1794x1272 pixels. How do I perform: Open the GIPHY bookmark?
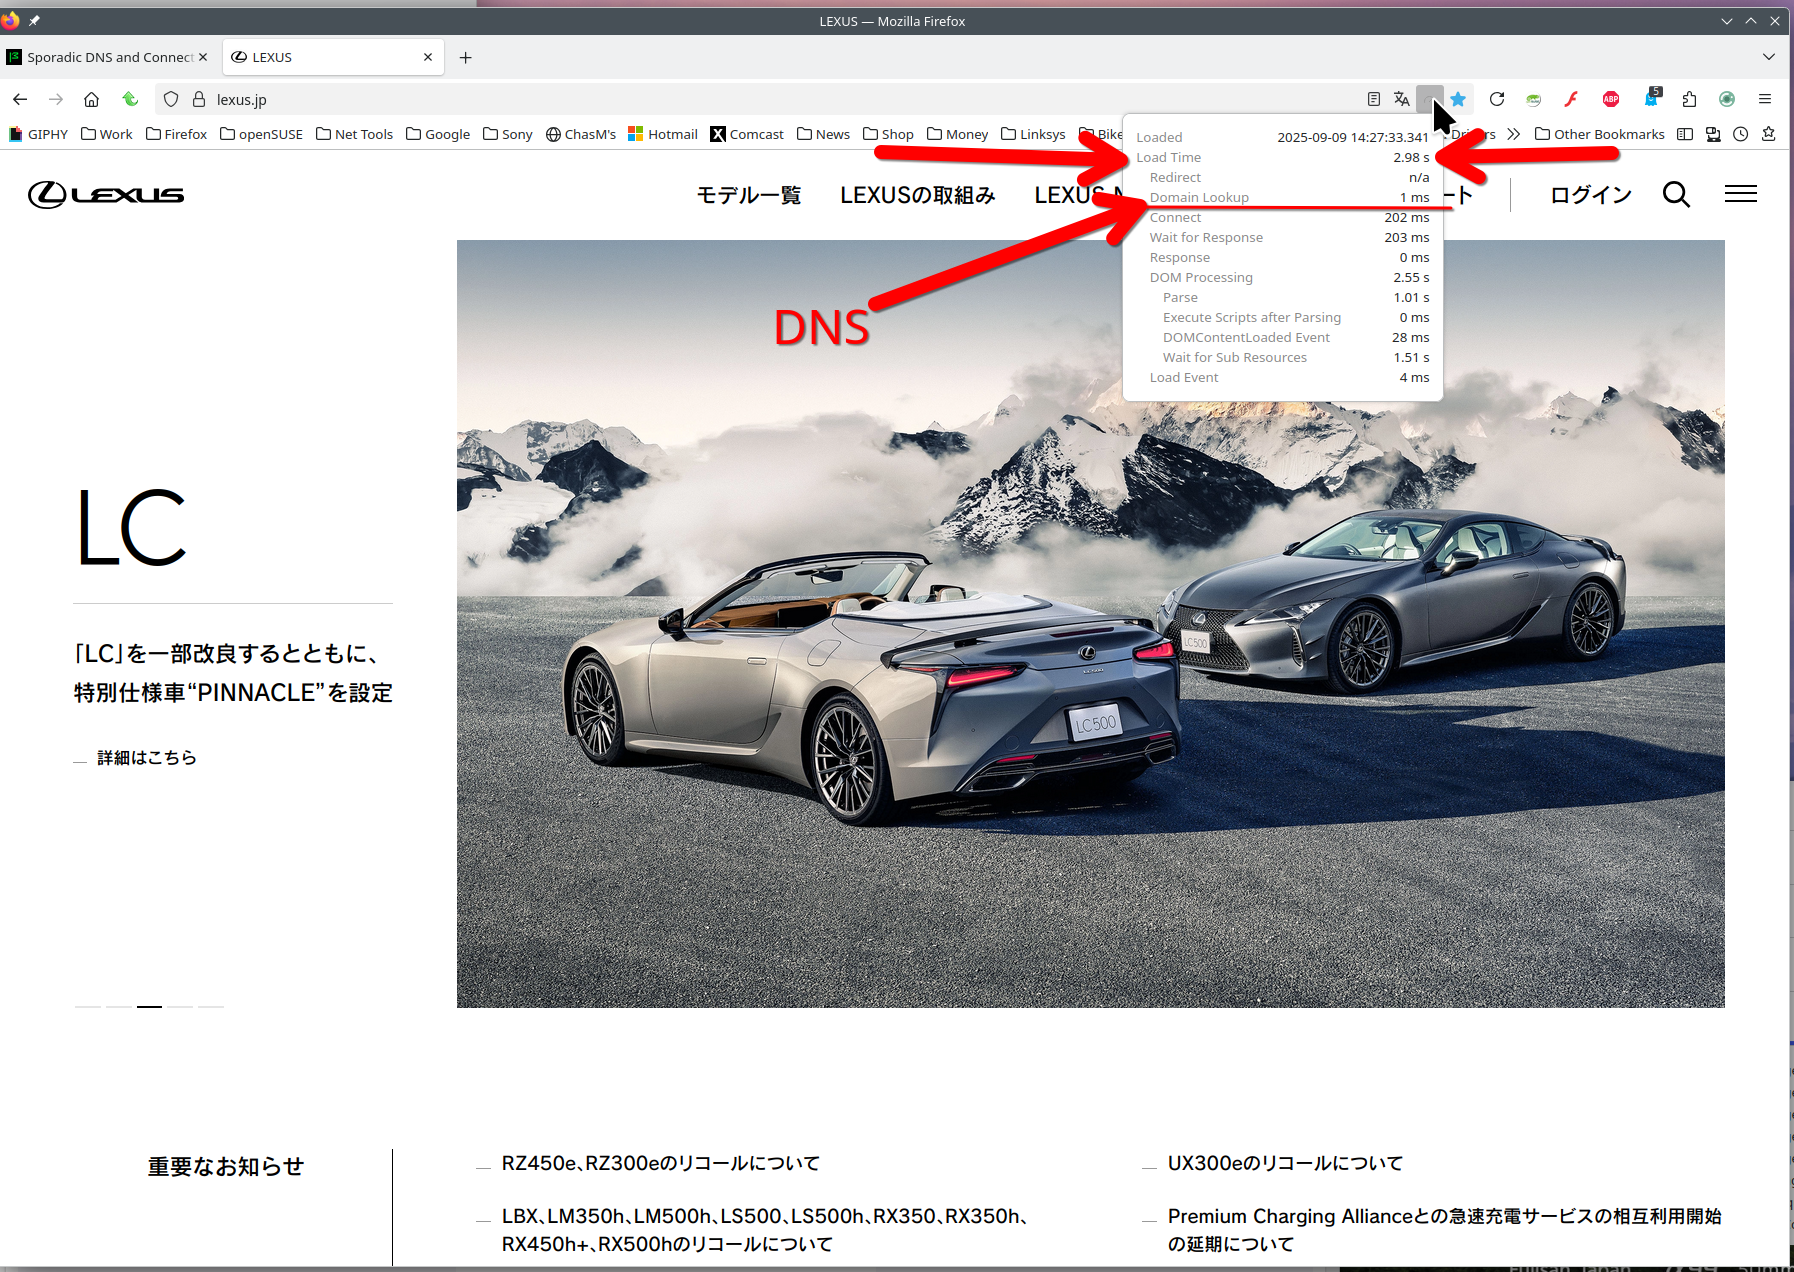(38, 134)
